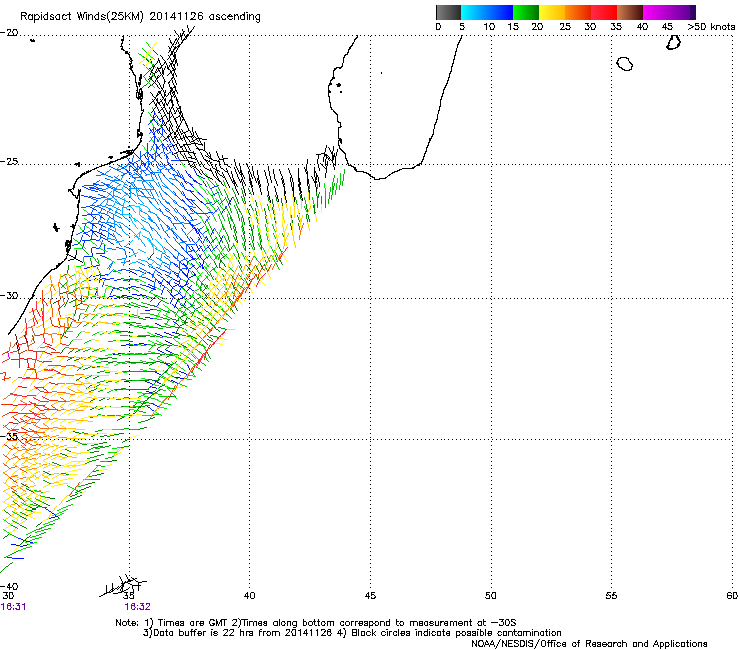Select the brown 35-40 knots color segment
740x650 pixels.
(x=630, y=12)
